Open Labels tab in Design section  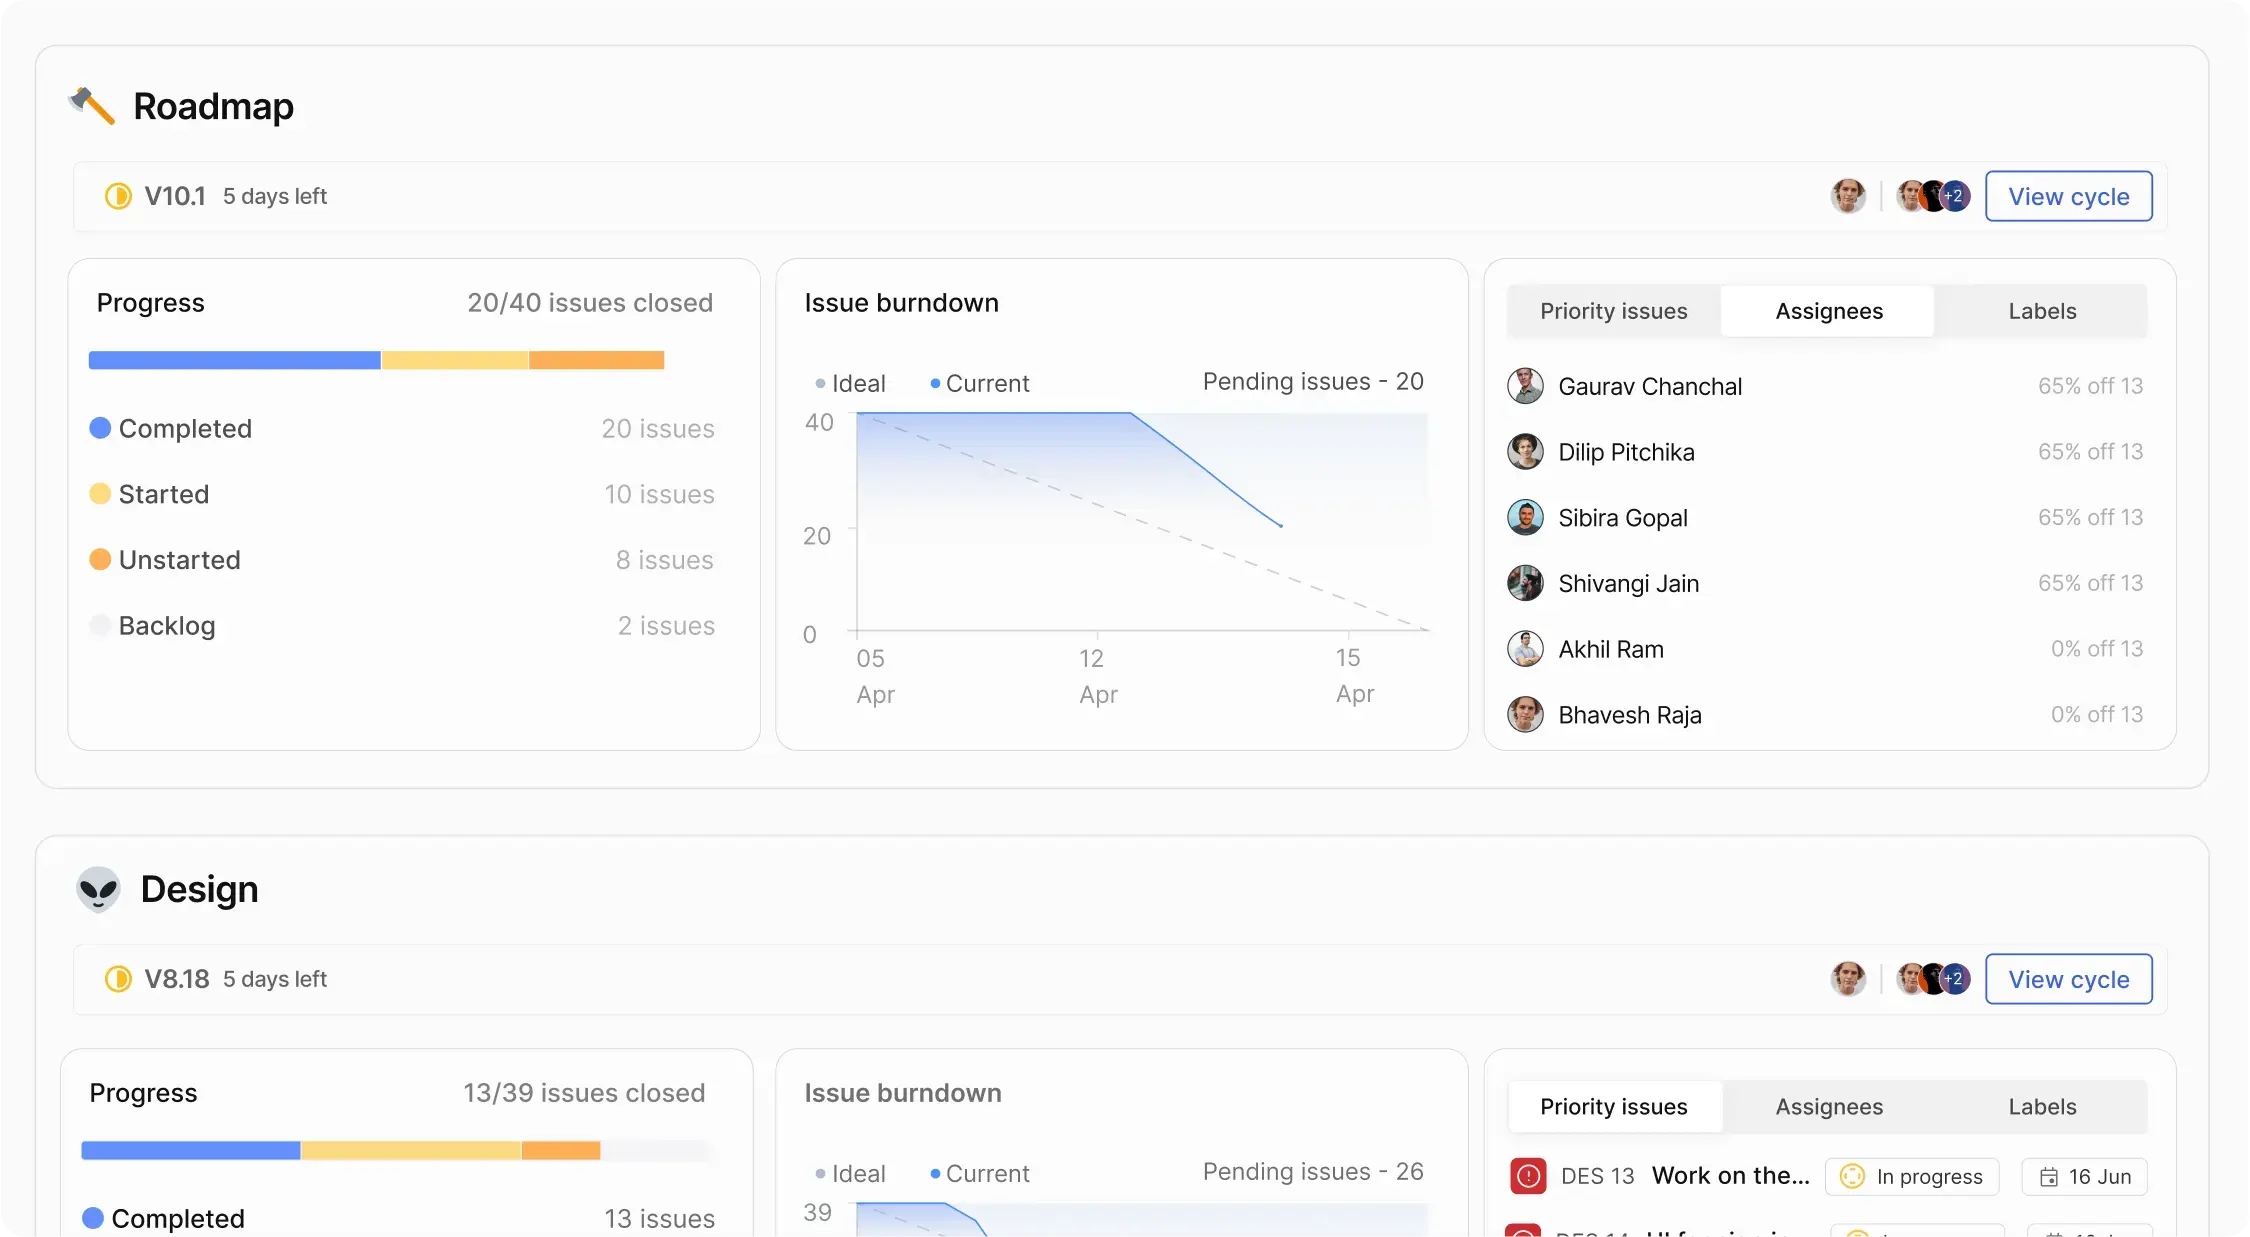tap(2042, 1107)
